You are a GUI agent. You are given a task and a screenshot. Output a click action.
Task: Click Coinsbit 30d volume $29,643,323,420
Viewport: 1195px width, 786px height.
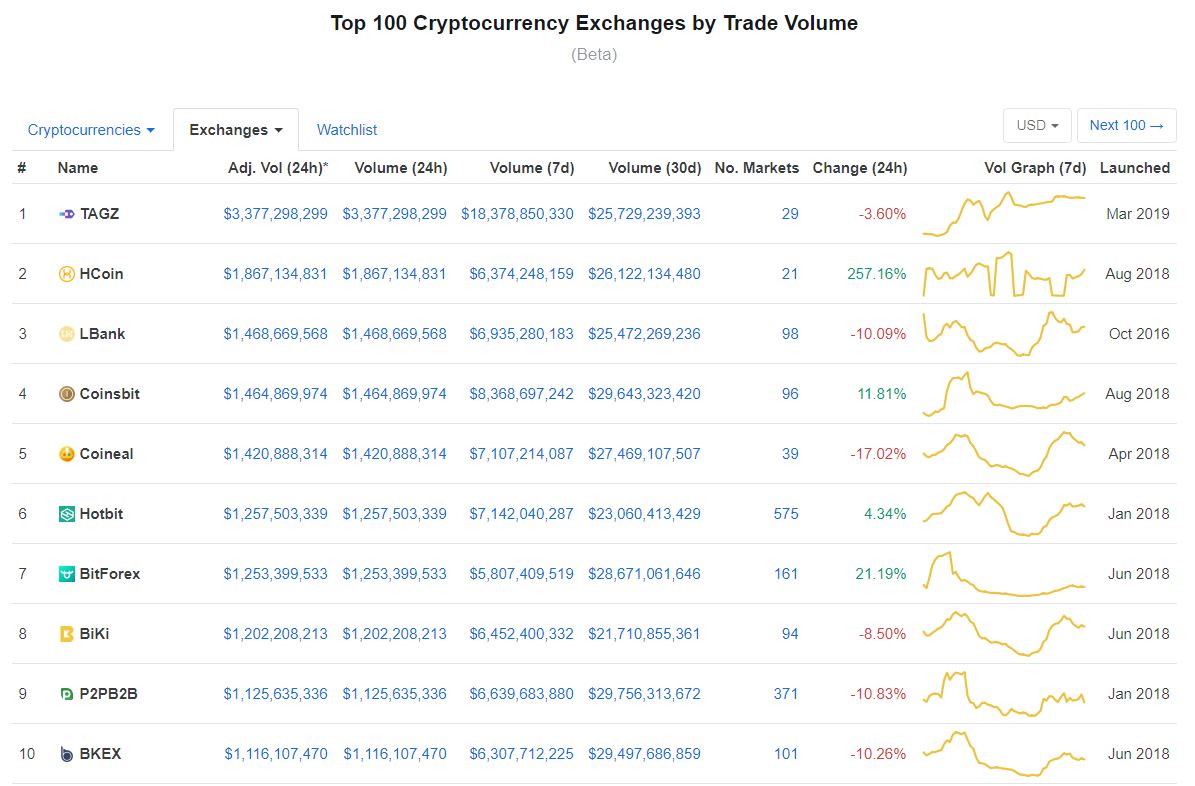pos(644,394)
